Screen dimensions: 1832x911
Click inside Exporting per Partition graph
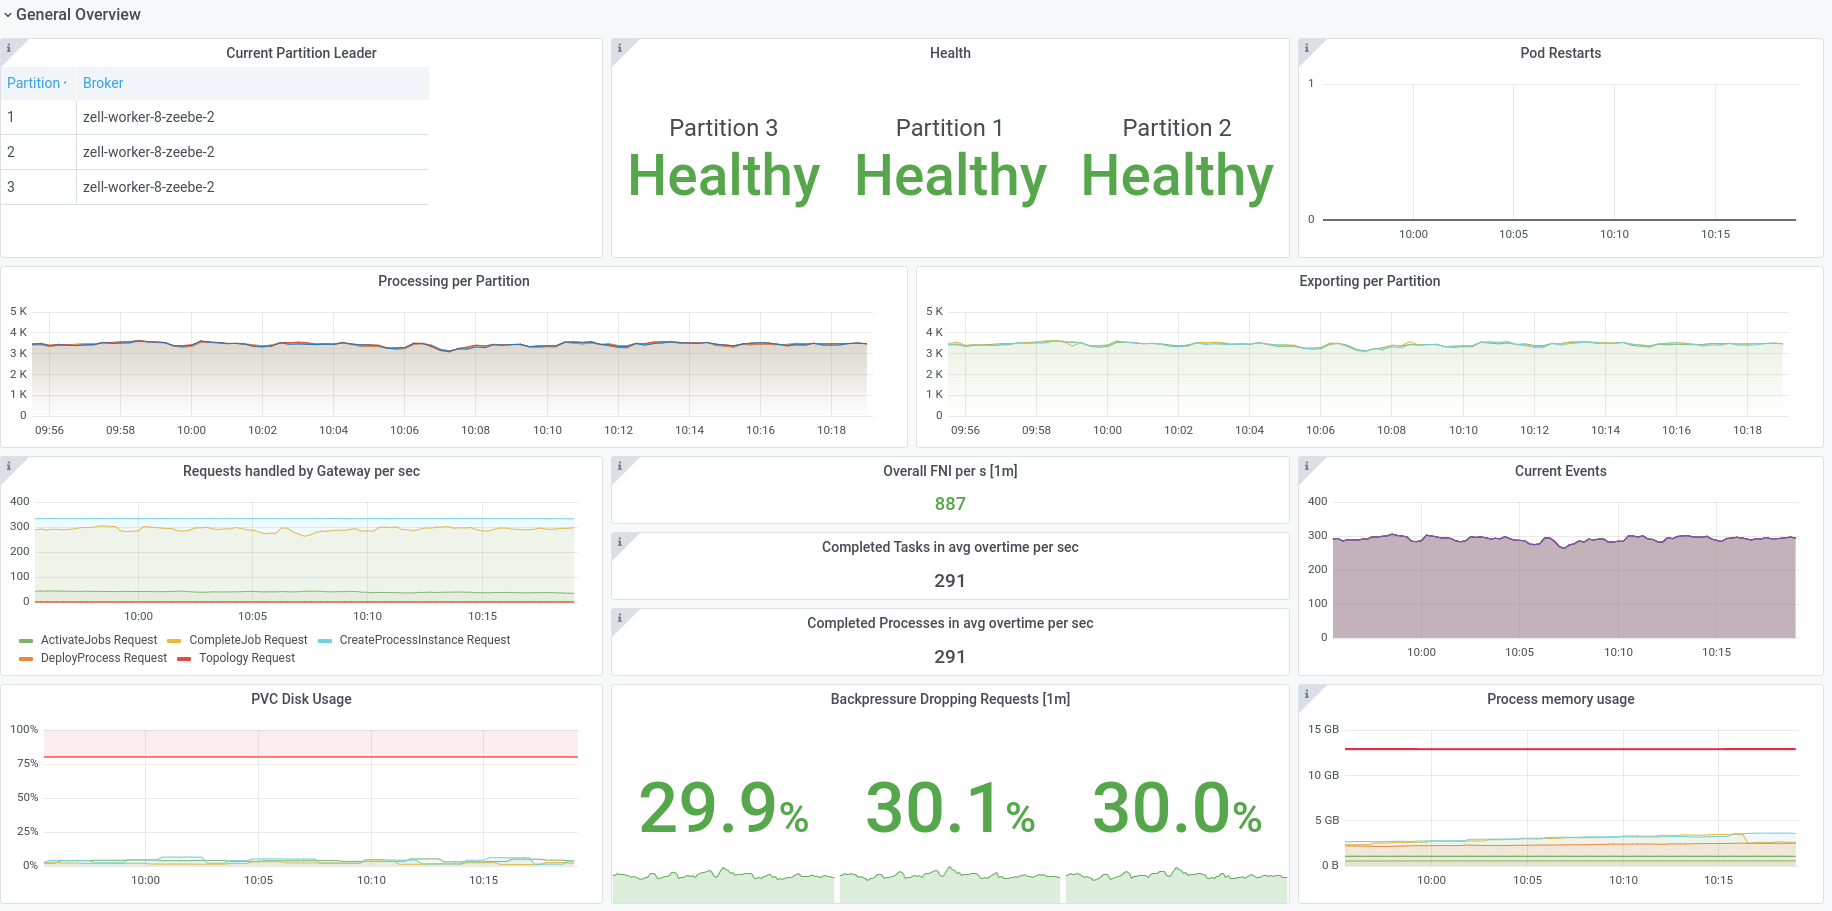pyautogui.click(x=1368, y=364)
